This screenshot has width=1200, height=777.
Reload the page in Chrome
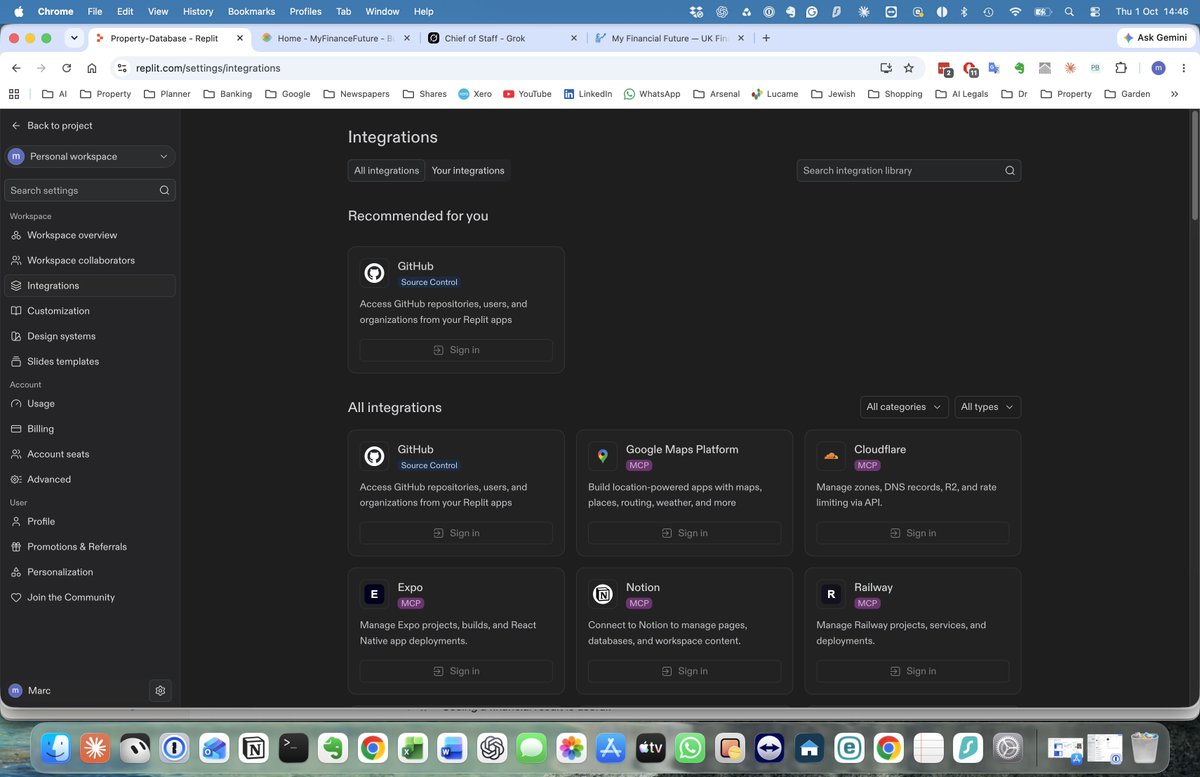tap(66, 68)
